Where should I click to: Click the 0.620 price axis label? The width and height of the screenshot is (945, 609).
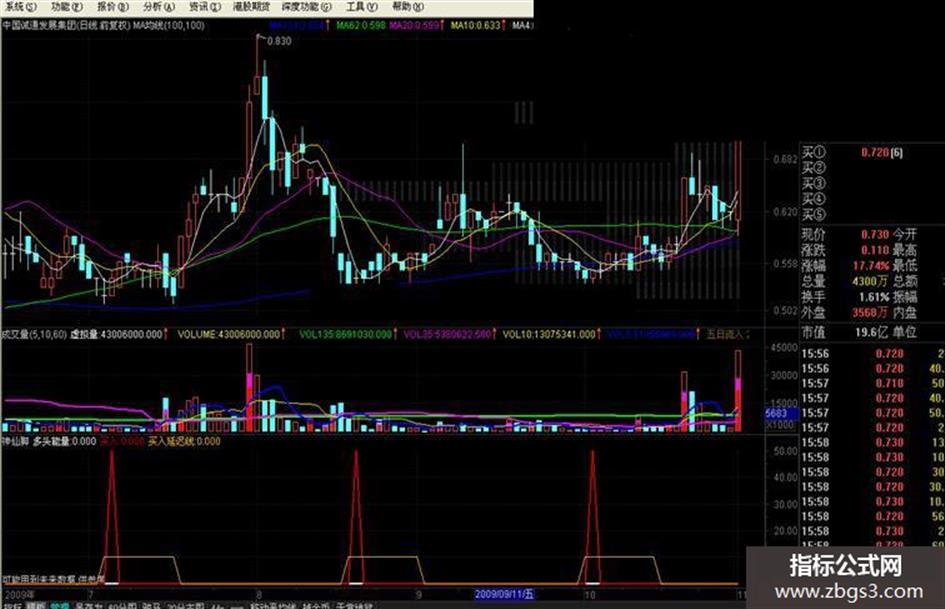coord(785,212)
